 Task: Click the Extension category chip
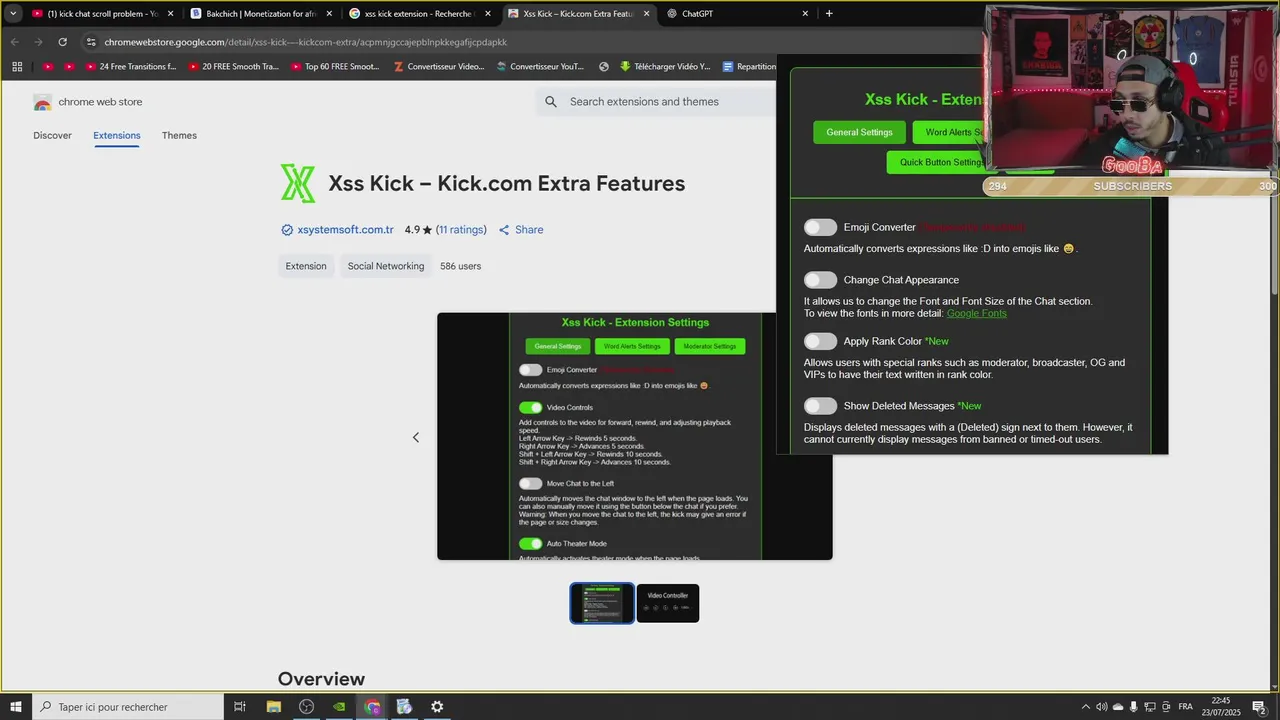(306, 266)
